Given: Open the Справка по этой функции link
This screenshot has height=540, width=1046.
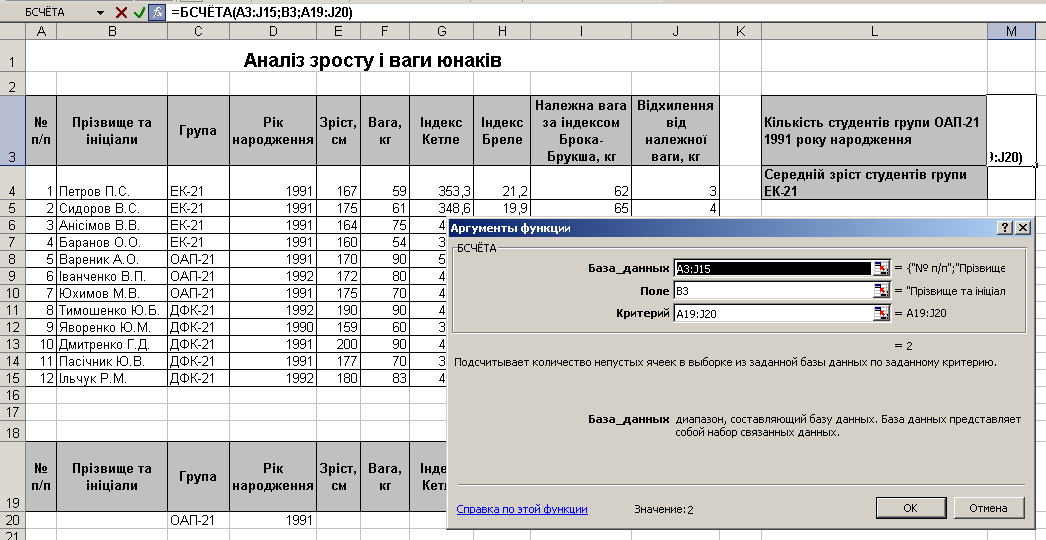Looking at the screenshot, I should pos(522,509).
